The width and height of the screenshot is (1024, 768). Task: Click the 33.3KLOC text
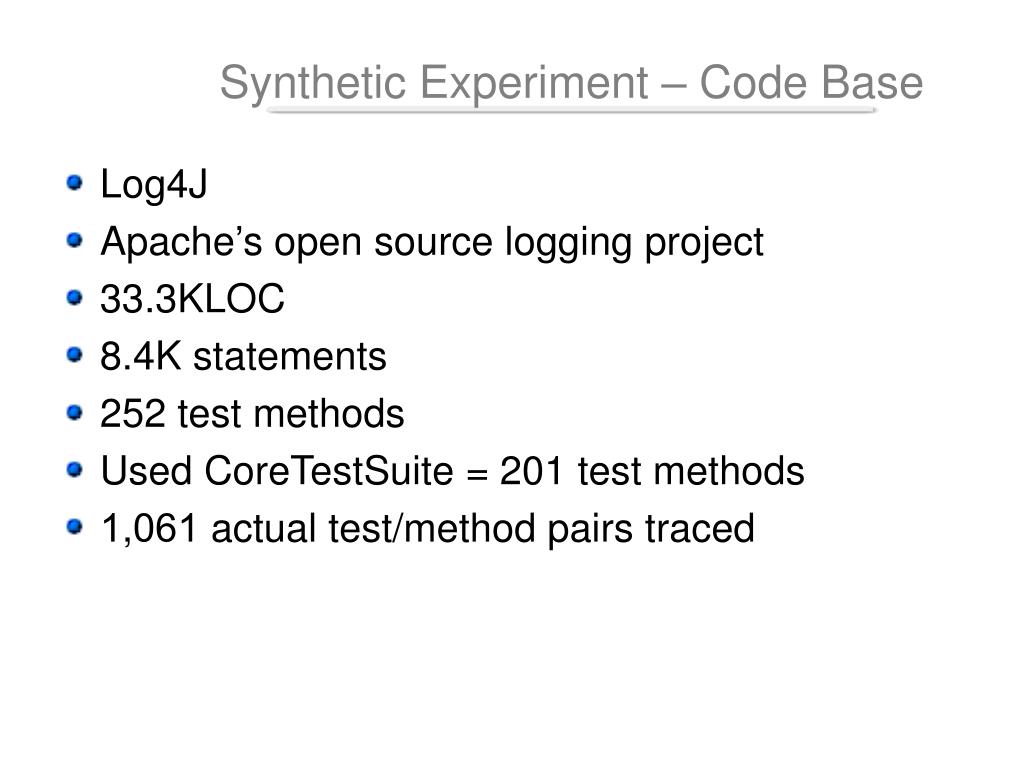192,299
